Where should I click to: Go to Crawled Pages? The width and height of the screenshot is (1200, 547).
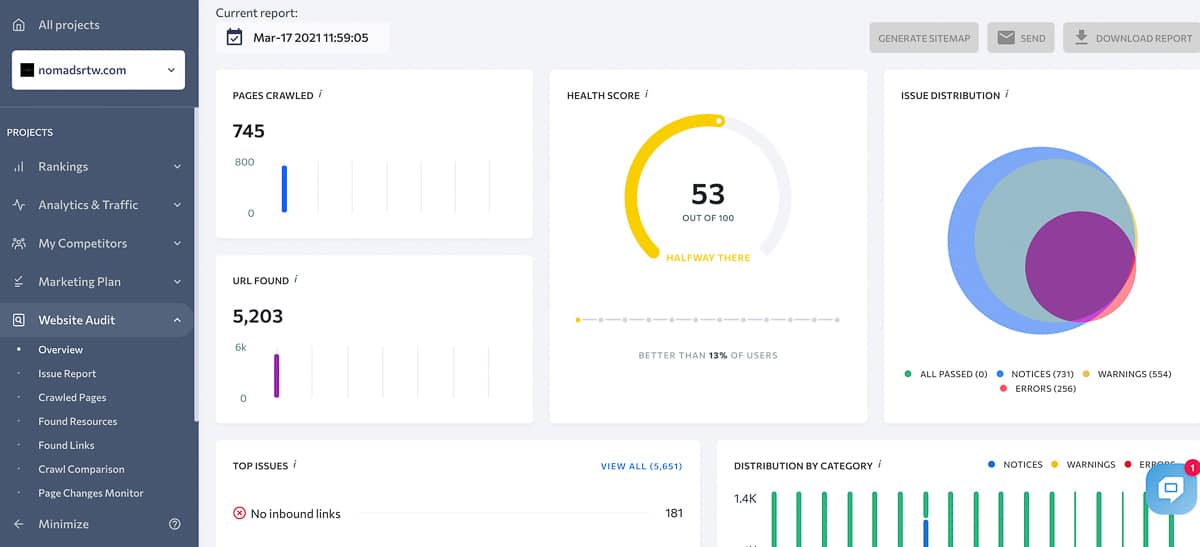tap(72, 398)
